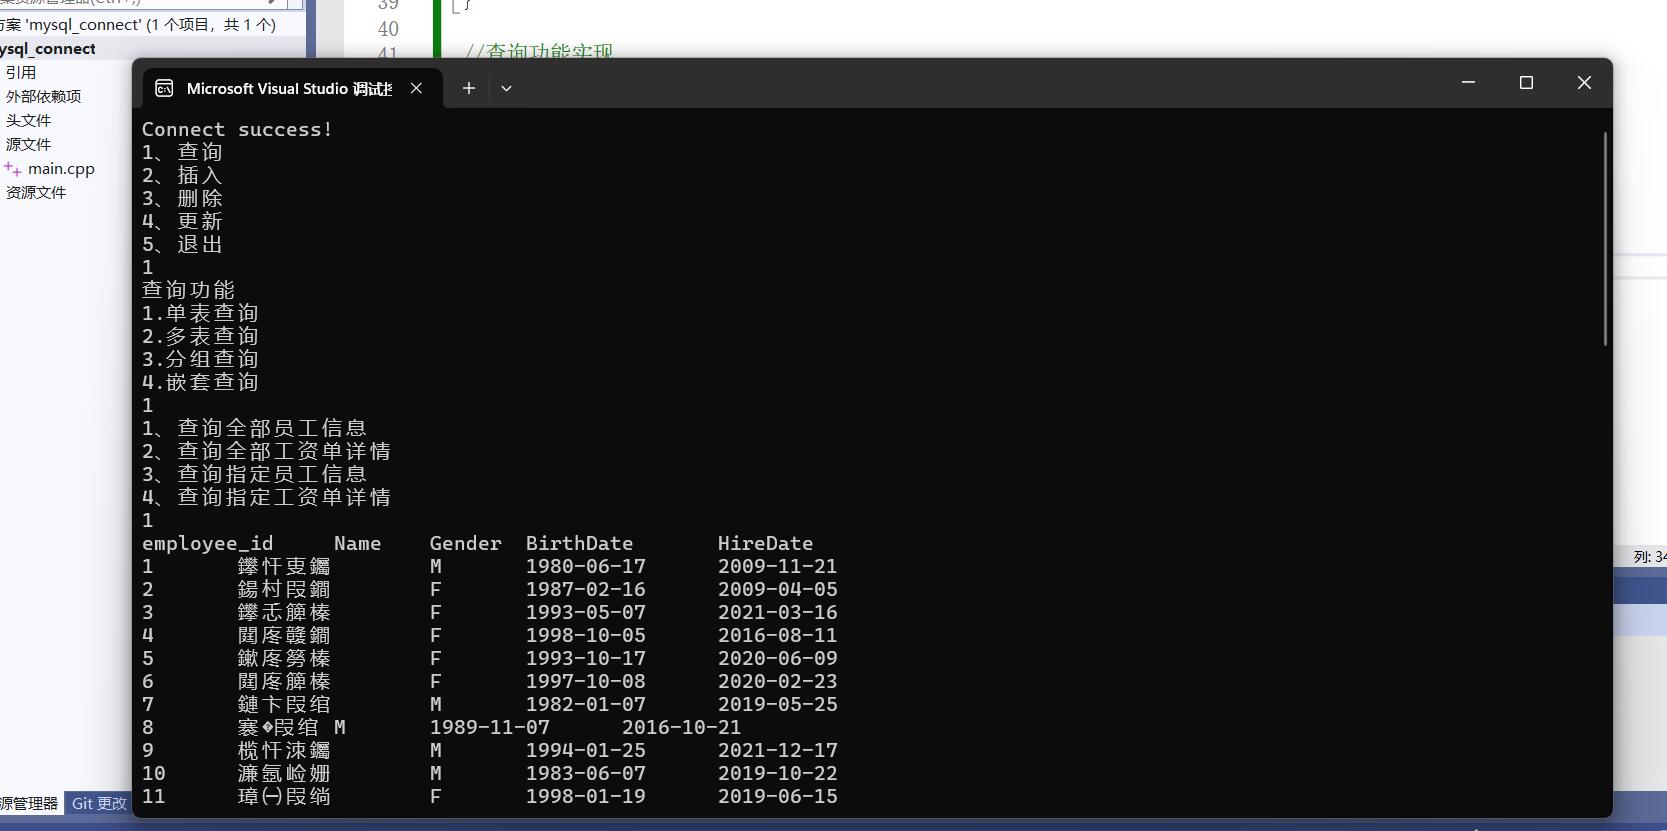Click birth date 1998-10-05 in row 4
This screenshot has width=1667, height=831.
[585, 636]
